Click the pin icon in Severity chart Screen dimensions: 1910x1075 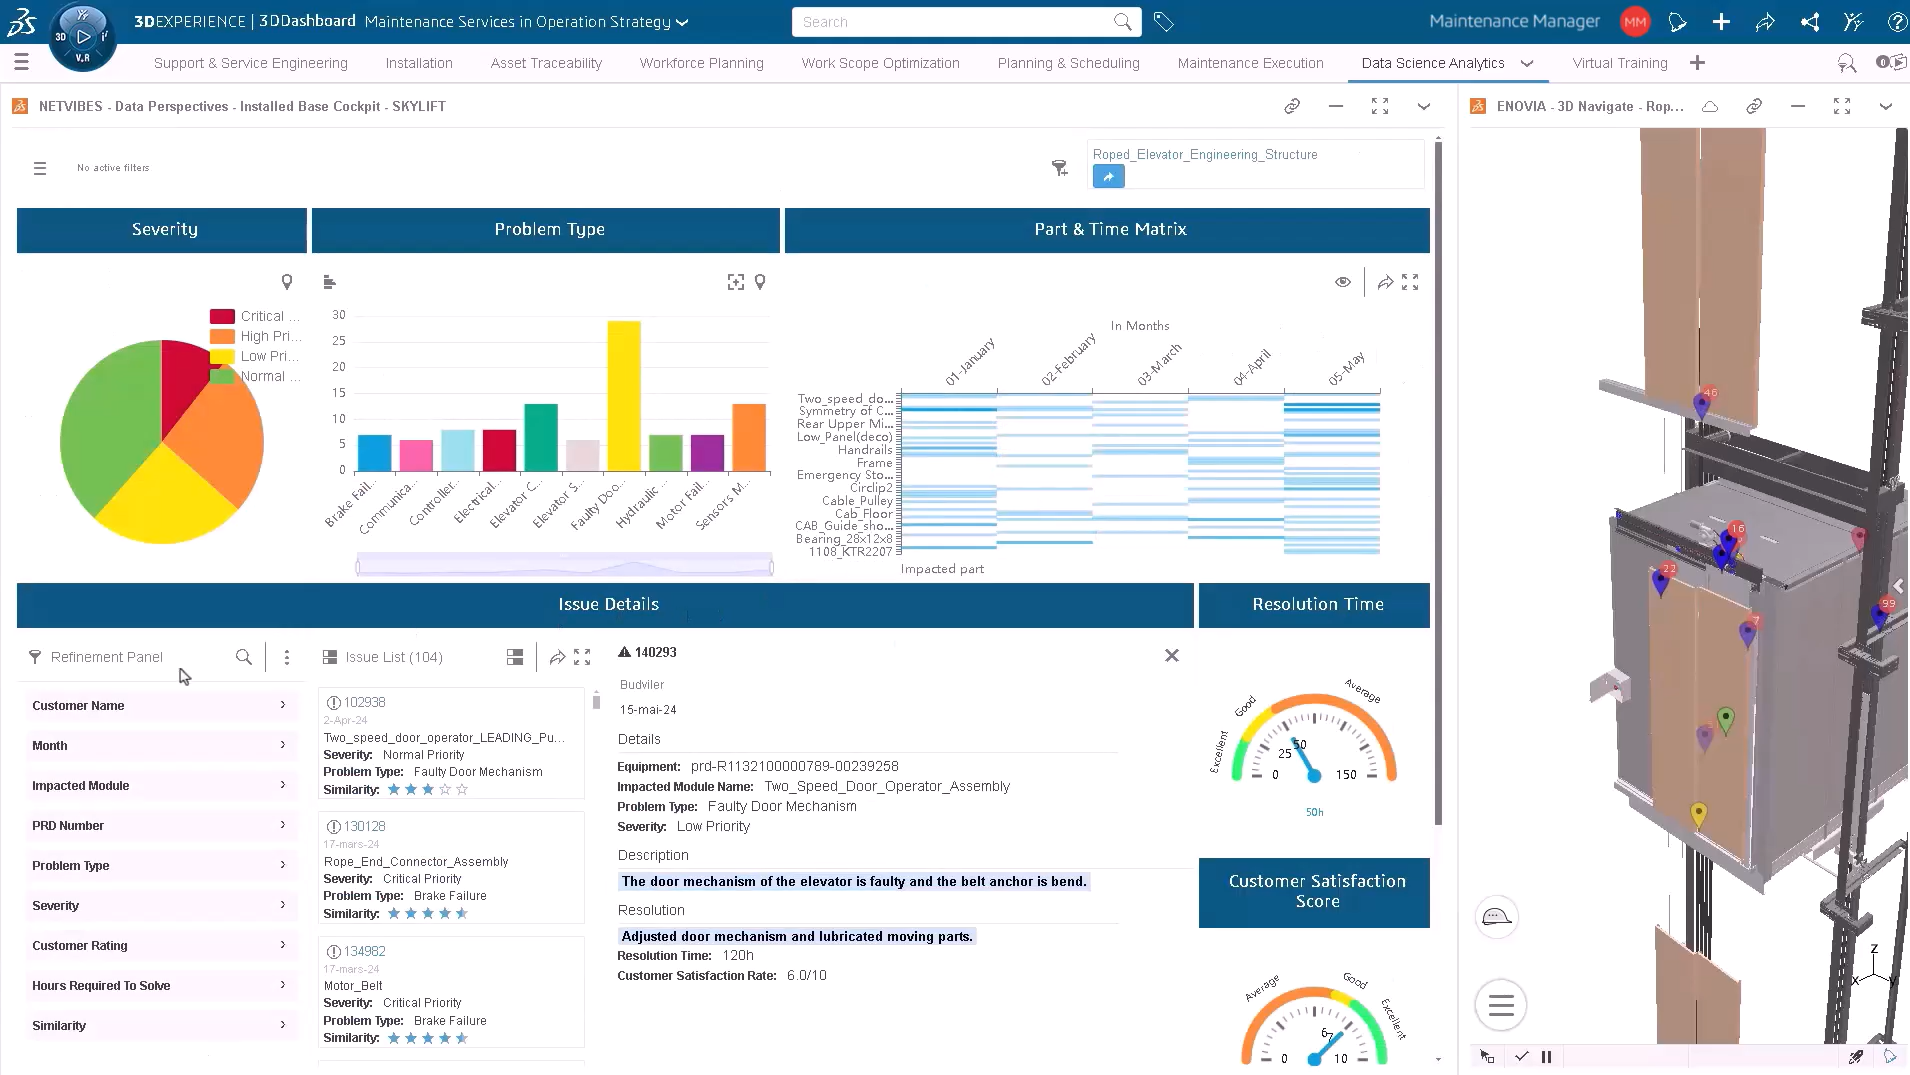pos(287,283)
